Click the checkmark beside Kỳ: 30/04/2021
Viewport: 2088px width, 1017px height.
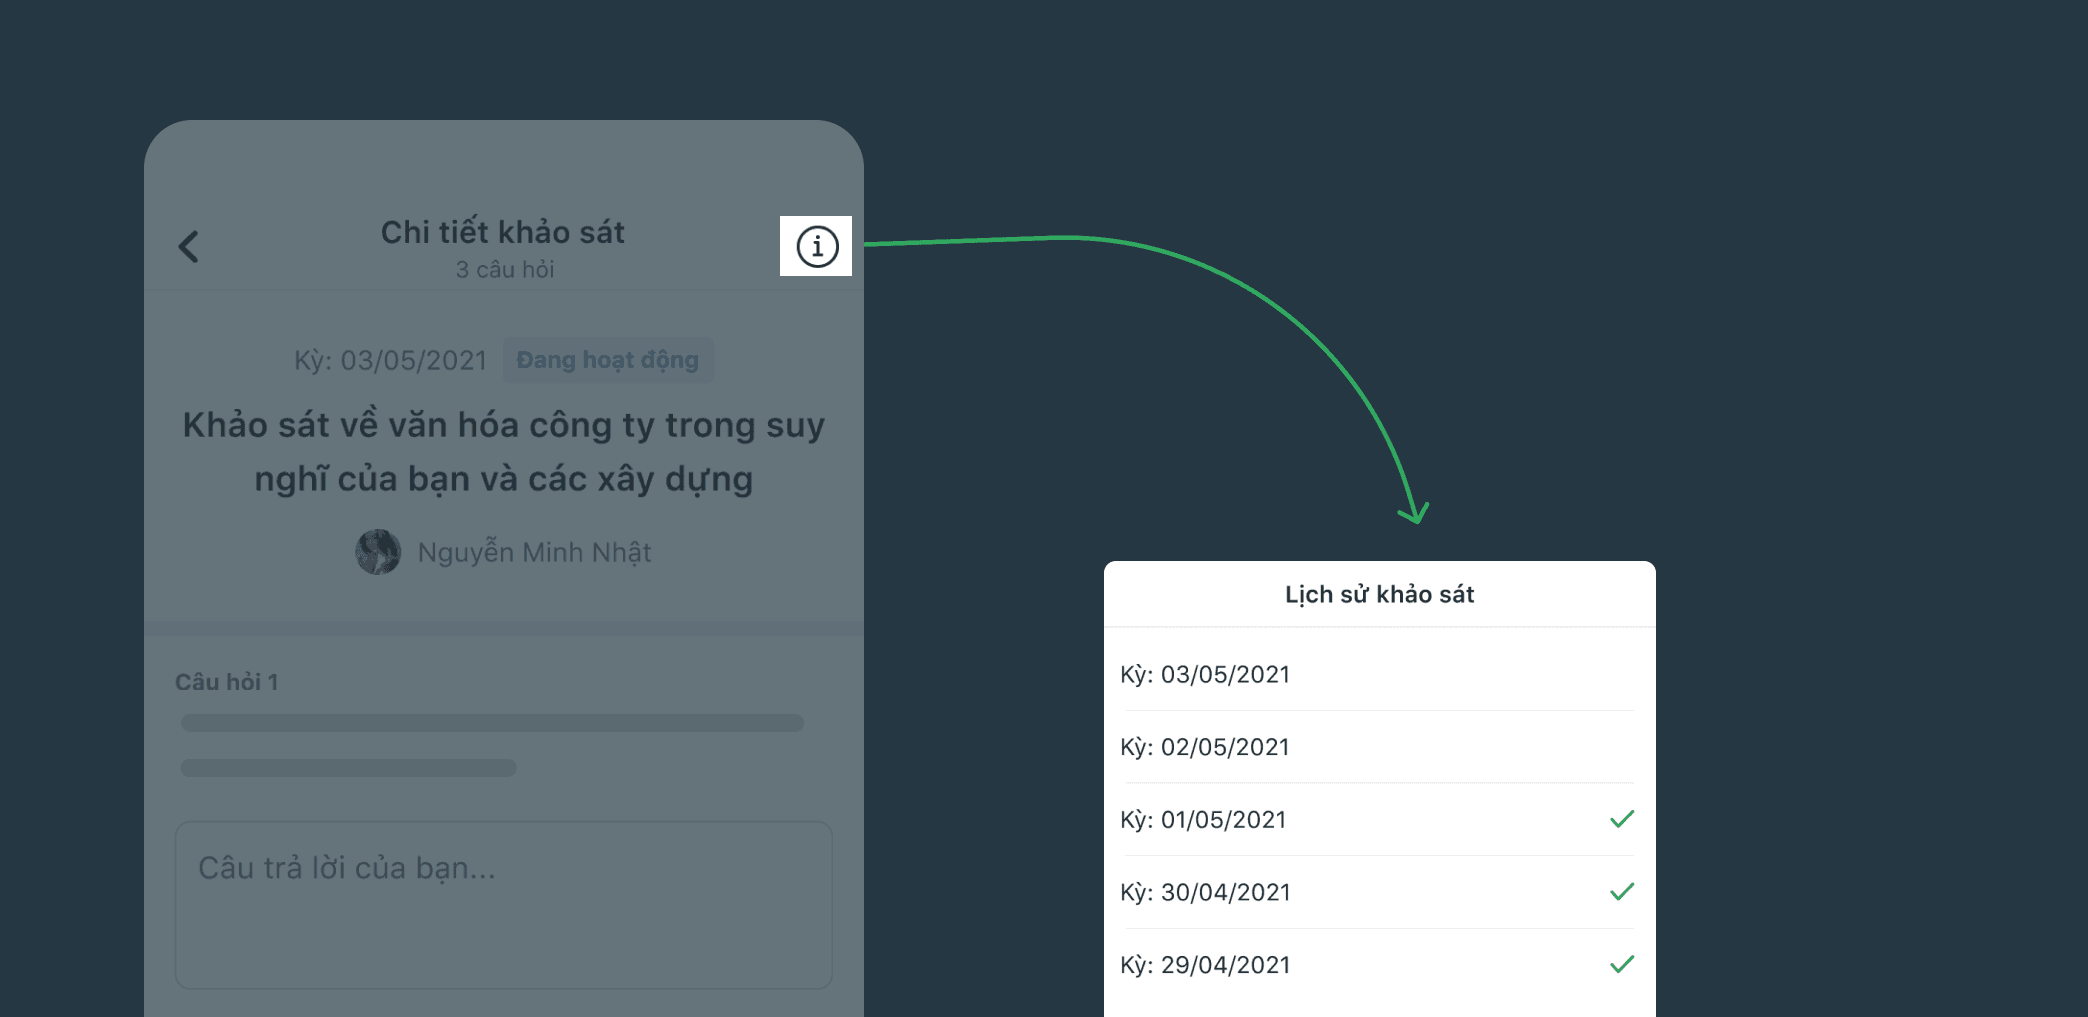(x=1622, y=891)
